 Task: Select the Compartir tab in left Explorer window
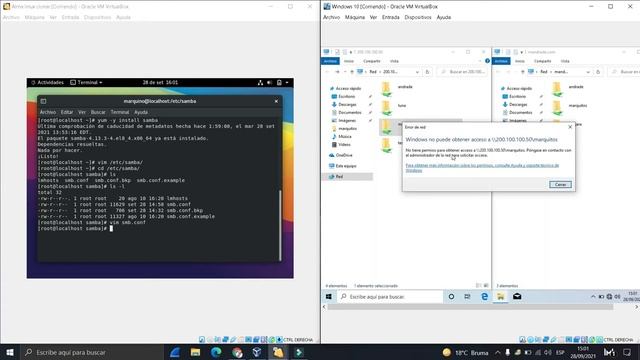click(371, 61)
